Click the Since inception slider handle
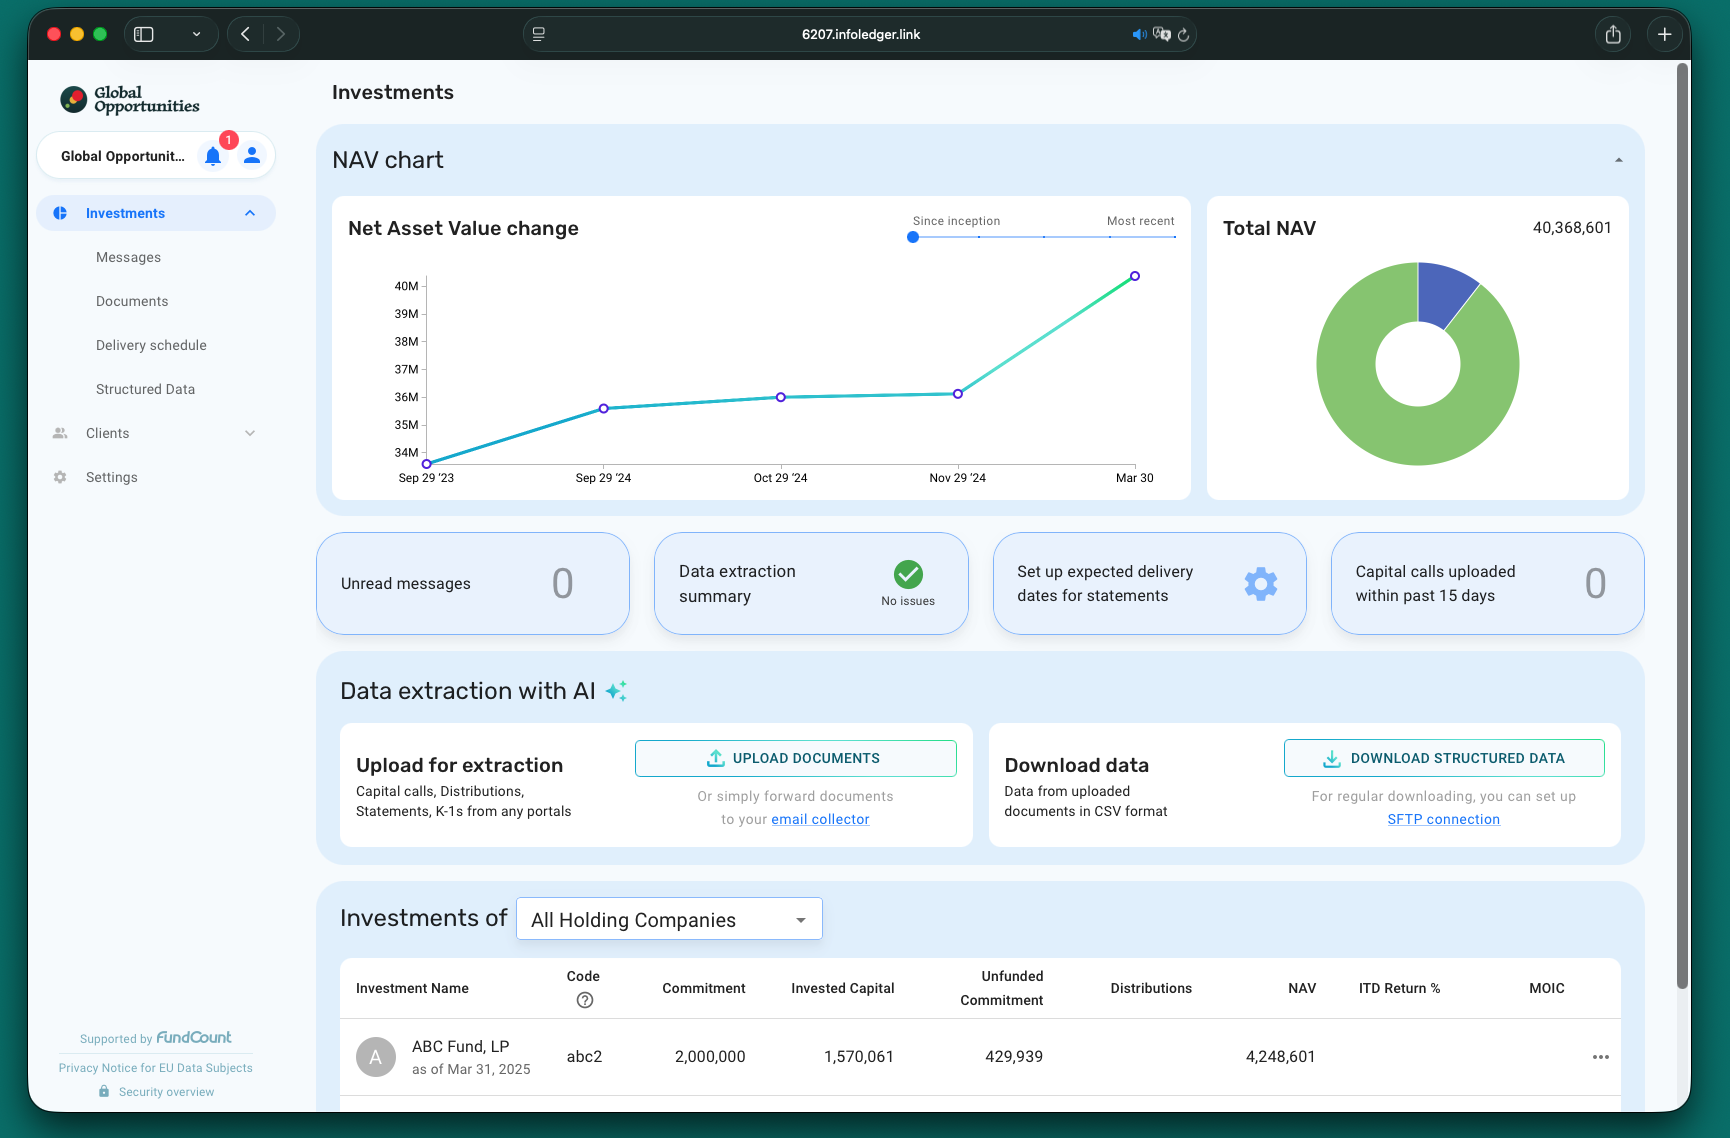 913,237
